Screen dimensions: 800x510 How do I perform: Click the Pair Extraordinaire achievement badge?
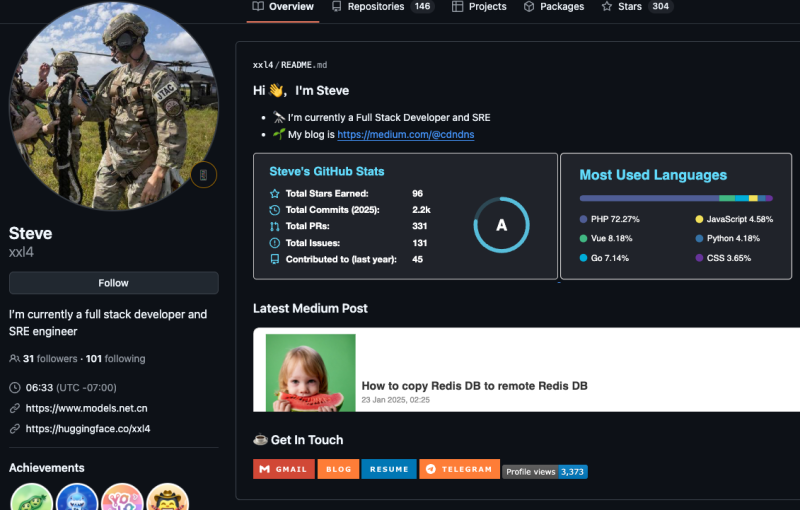point(32,498)
